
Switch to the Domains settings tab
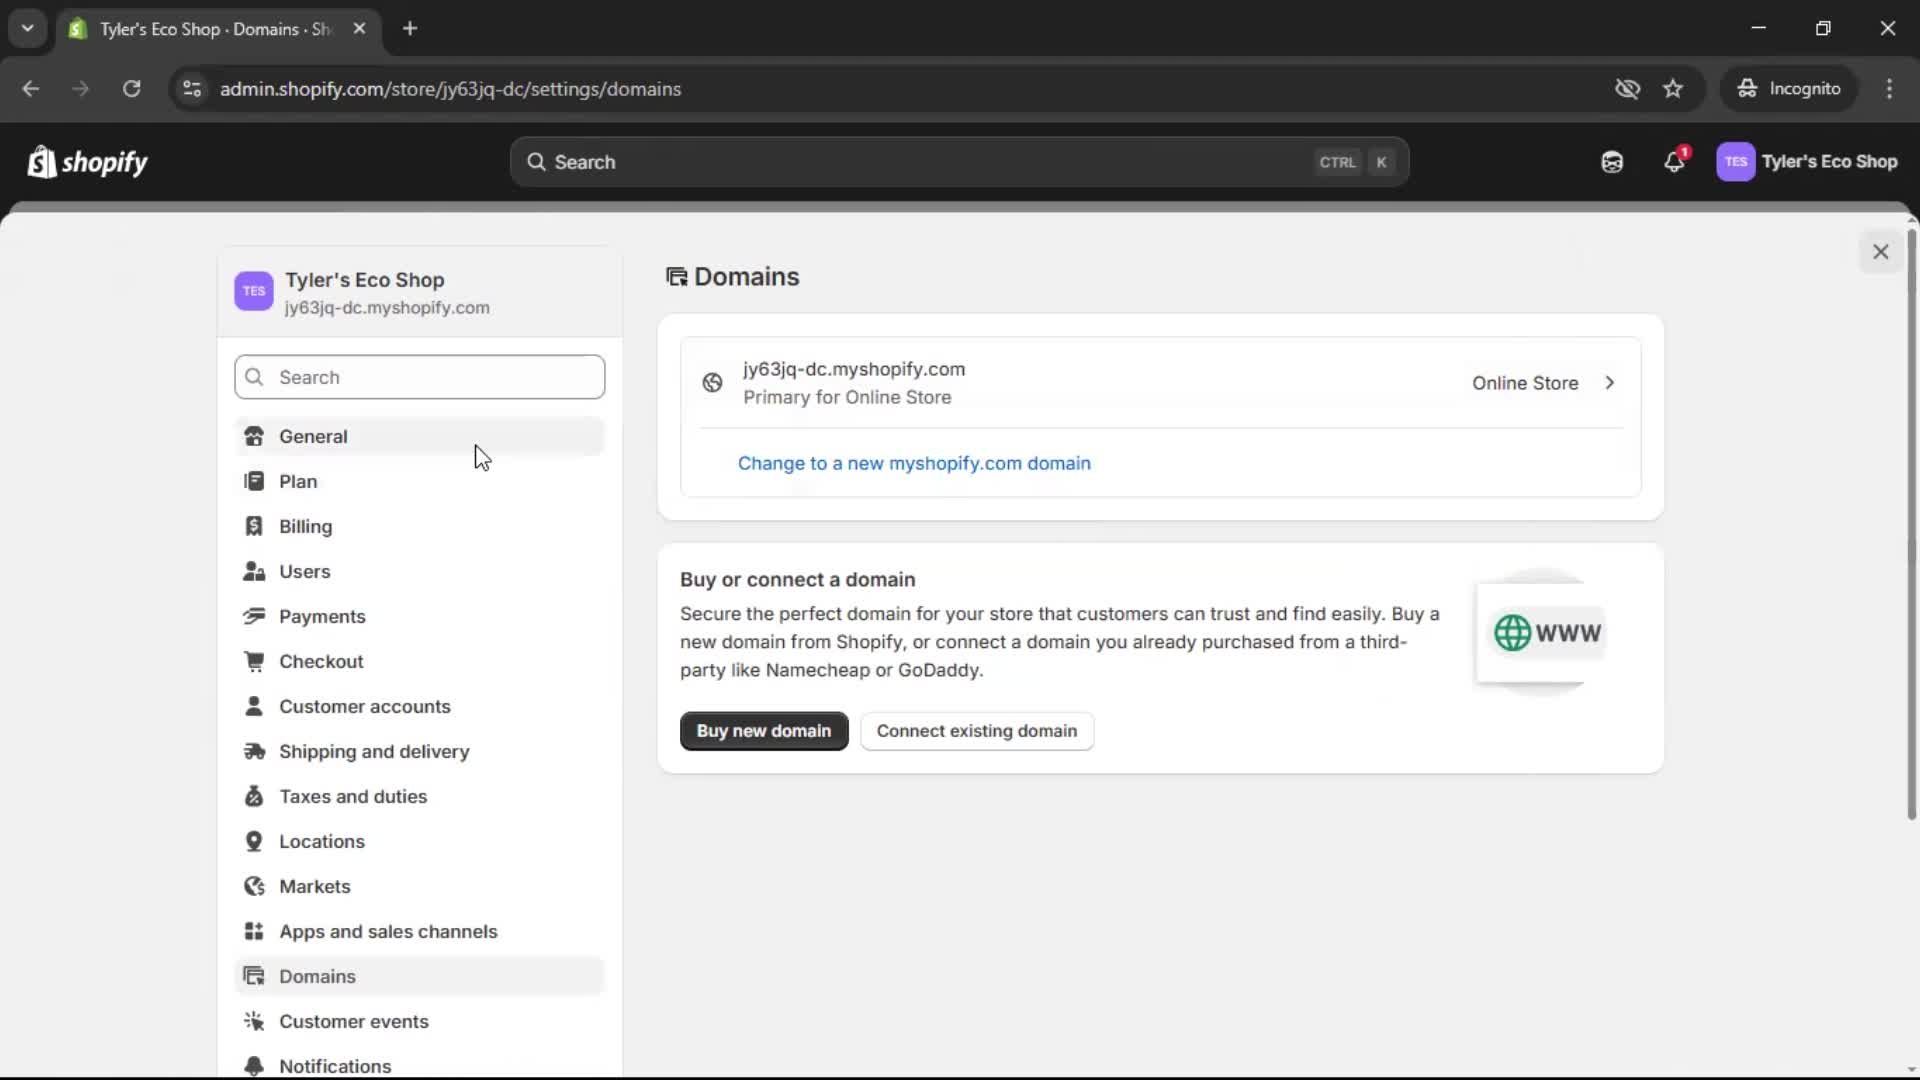pyautogui.click(x=316, y=976)
